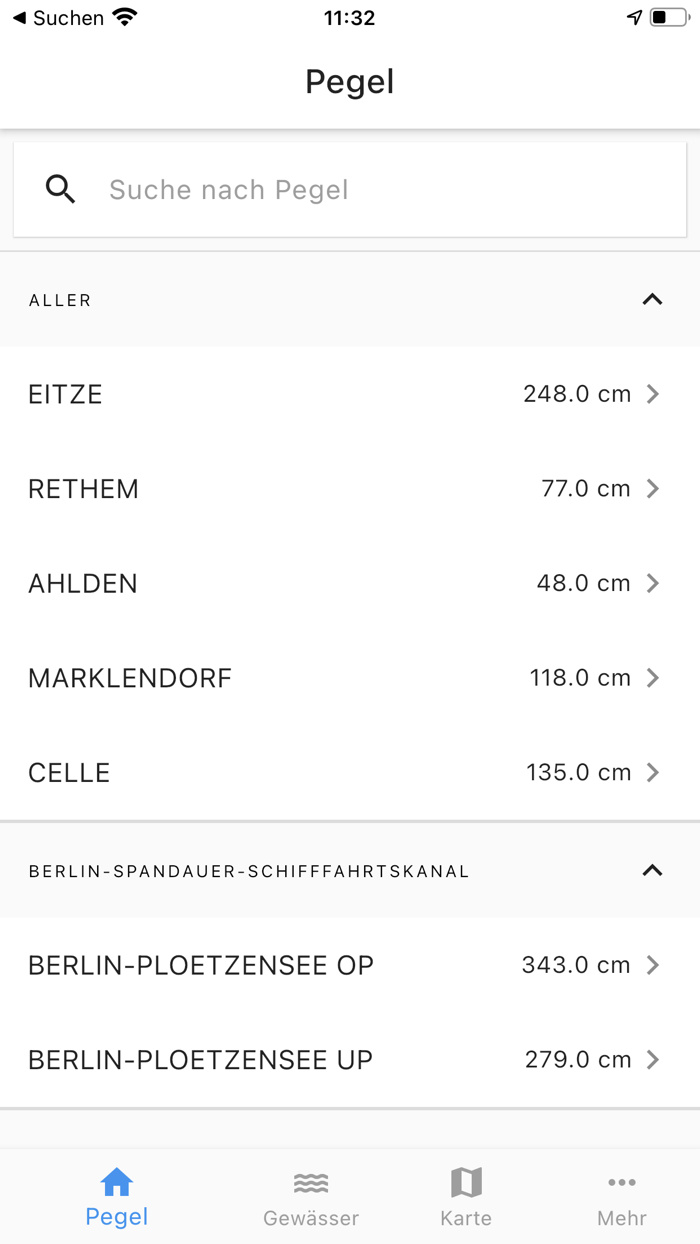Switch to the Gewässer tab
The height and width of the screenshot is (1244, 700).
311,1196
